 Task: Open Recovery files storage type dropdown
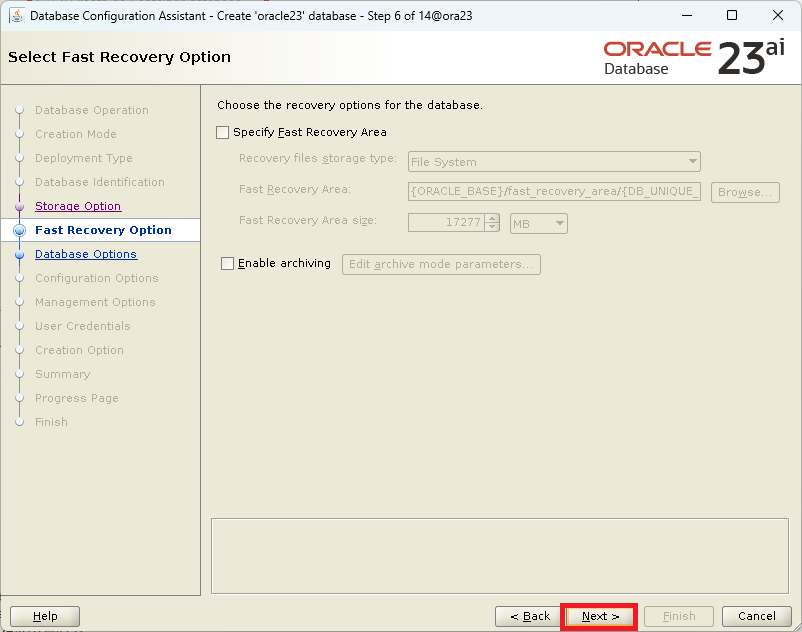tap(554, 162)
